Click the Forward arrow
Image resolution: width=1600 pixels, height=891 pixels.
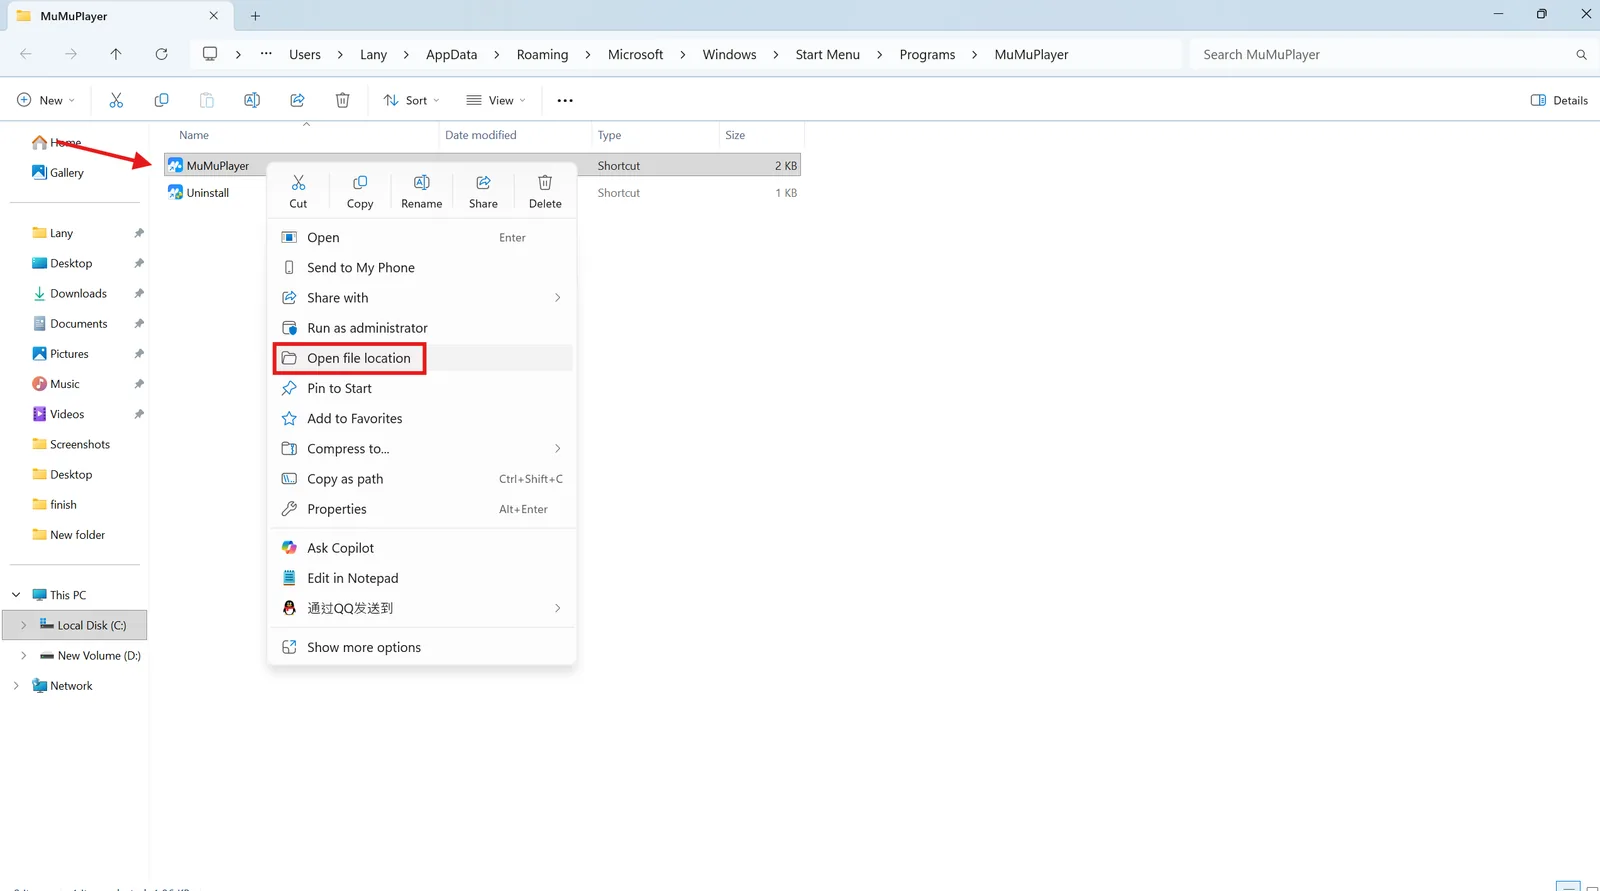coord(71,54)
